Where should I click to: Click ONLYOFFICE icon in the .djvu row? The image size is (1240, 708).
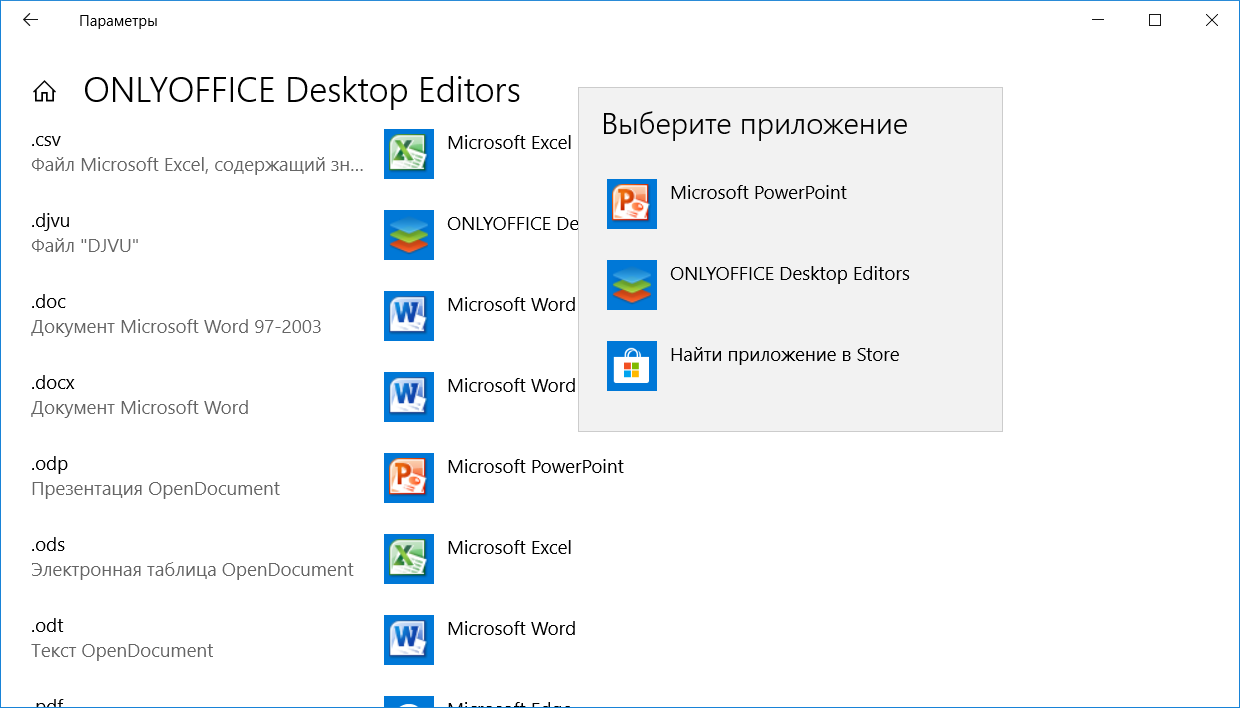[409, 235]
